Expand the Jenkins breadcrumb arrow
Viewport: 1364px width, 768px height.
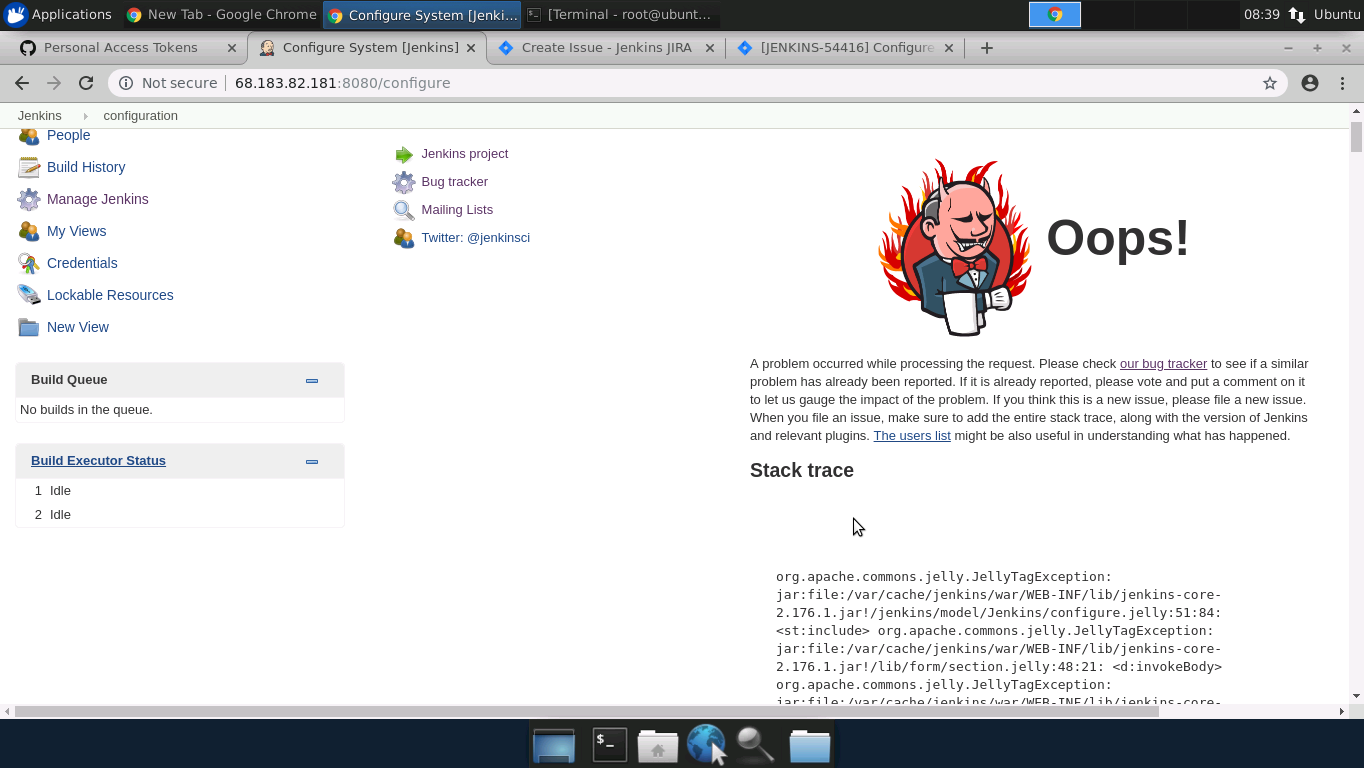click(x=86, y=116)
